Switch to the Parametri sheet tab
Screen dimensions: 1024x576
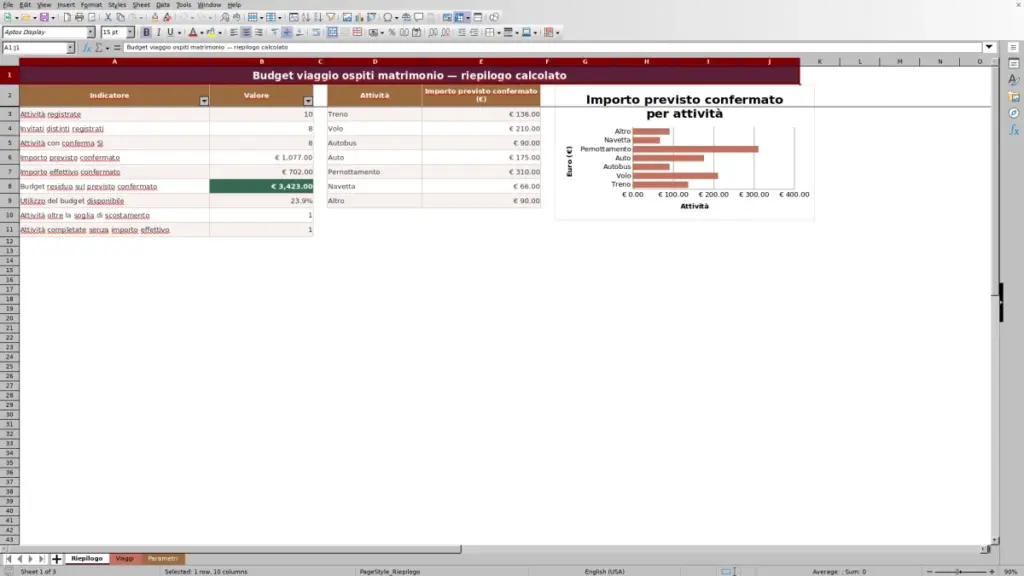[163, 559]
